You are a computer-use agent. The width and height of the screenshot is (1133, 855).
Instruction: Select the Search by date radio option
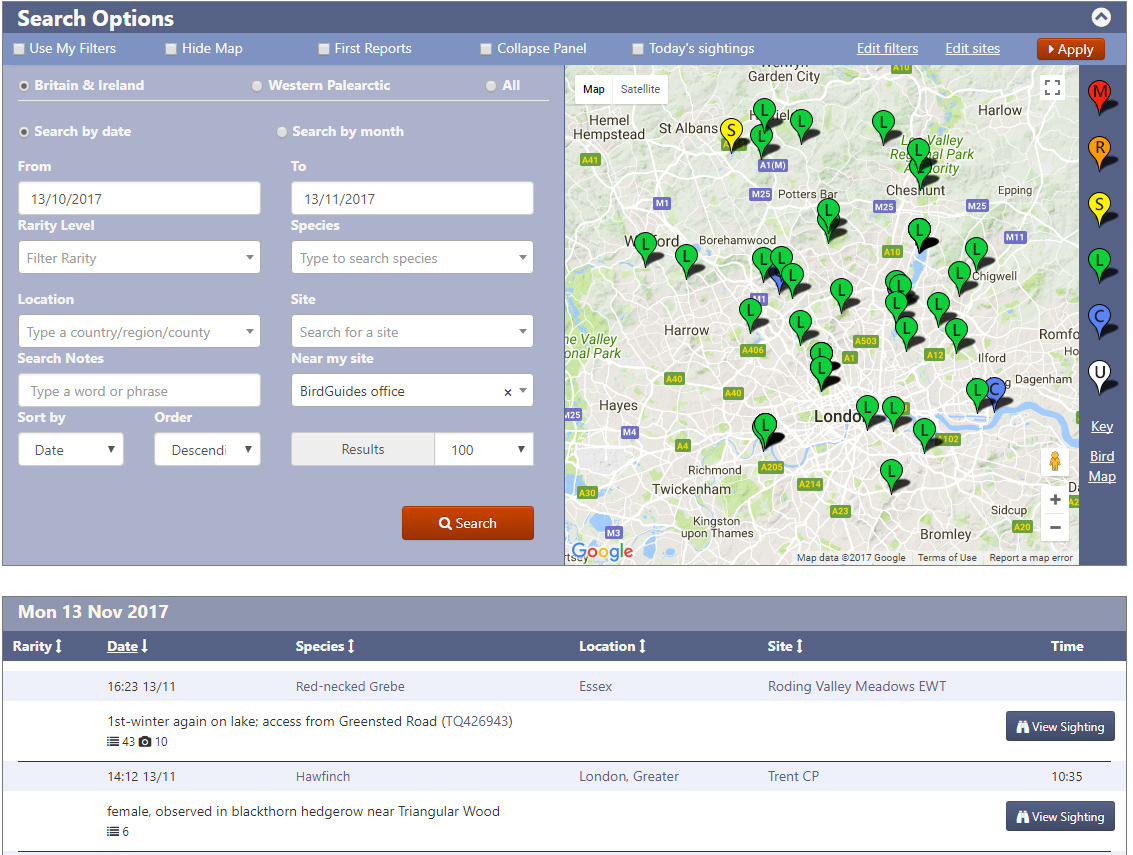[x=24, y=132]
